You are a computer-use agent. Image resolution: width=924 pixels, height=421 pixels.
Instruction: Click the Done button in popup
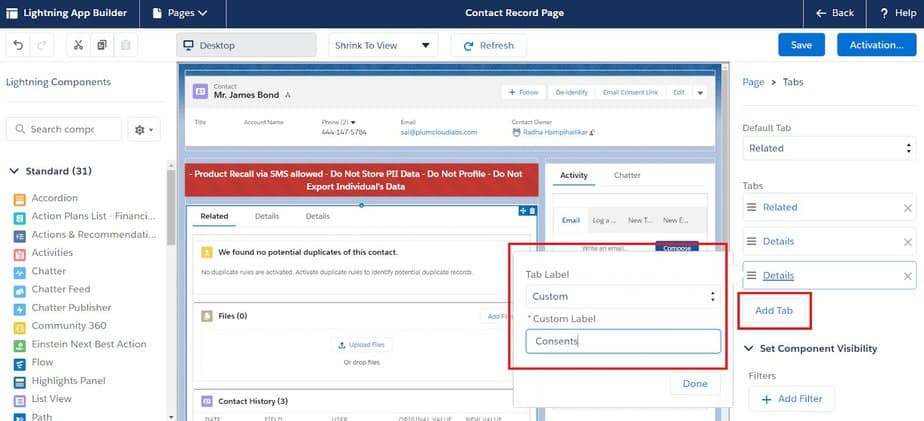[x=694, y=383]
